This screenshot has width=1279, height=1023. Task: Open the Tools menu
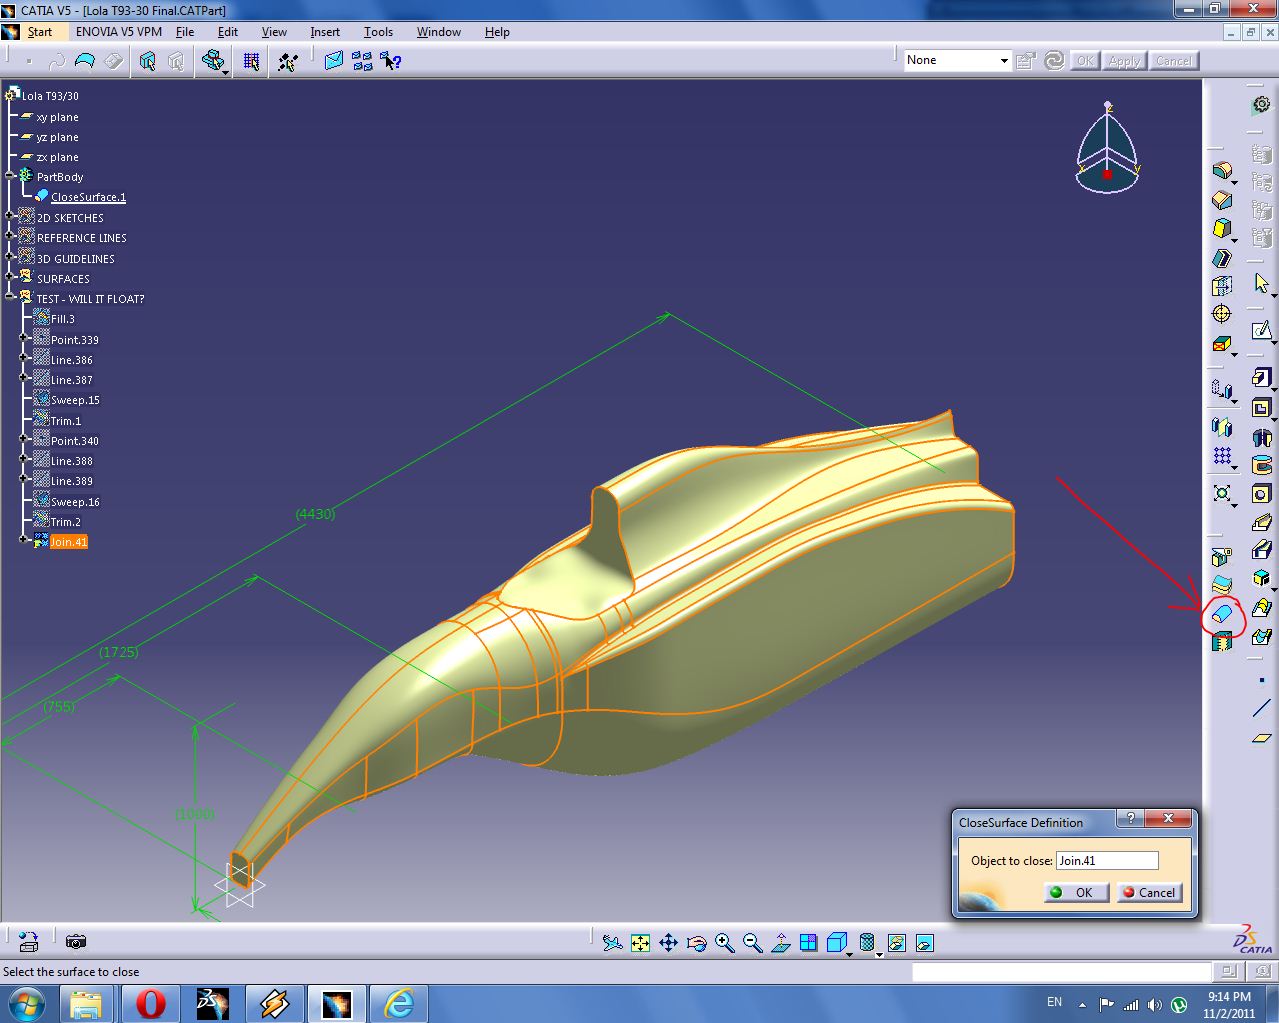click(x=378, y=32)
